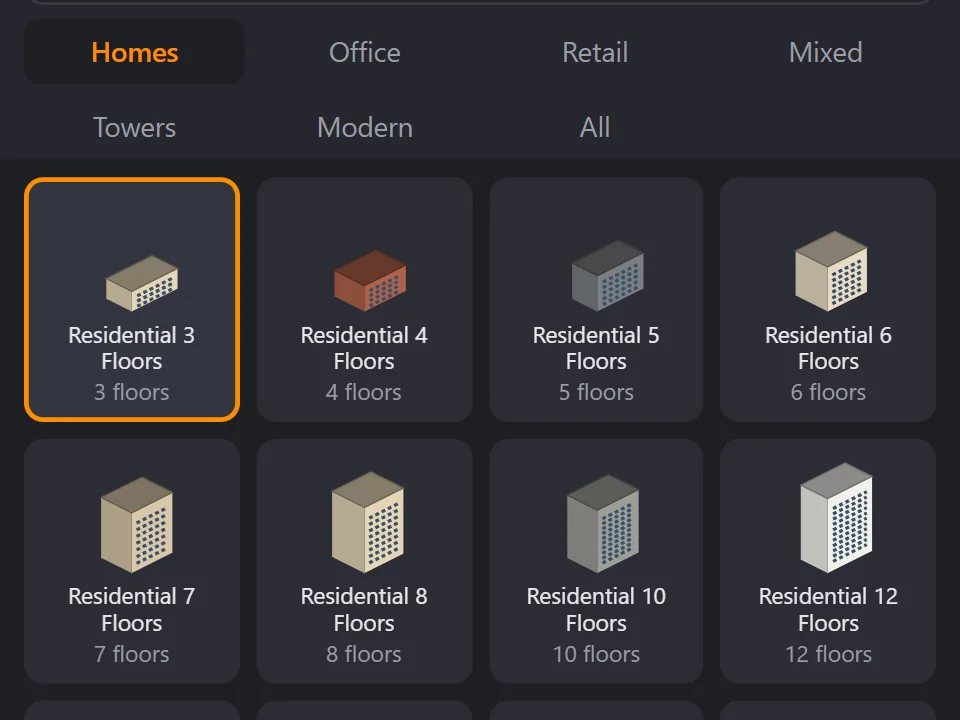Image resolution: width=960 pixels, height=720 pixels.
Task: Switch to the Modern buildings tab
Action: [x=365, y=127]
